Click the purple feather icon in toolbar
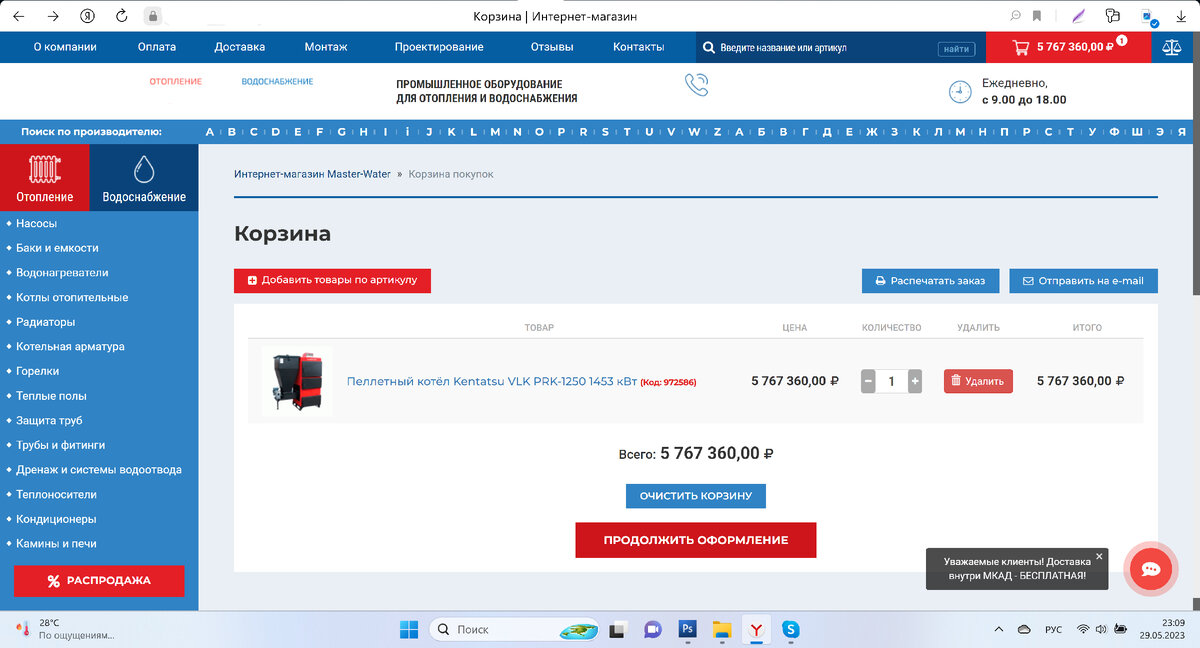 coord(1078,16)
